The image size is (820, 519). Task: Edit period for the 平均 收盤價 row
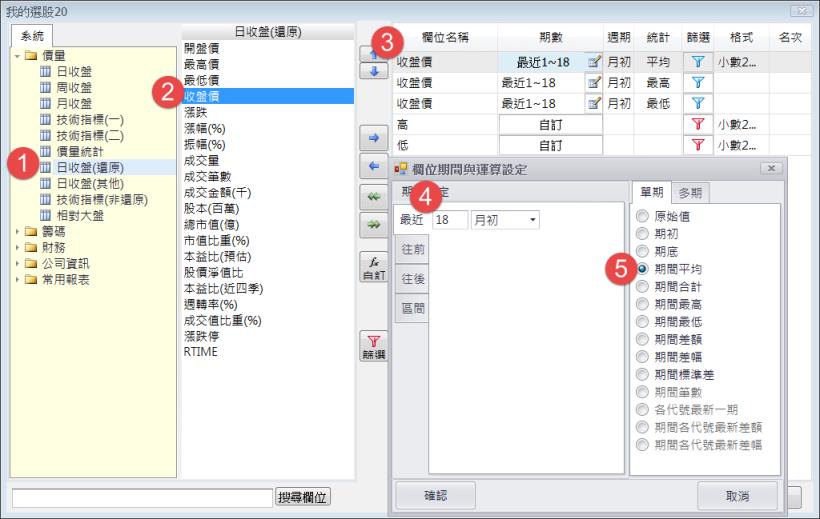(x=594, y=62)
